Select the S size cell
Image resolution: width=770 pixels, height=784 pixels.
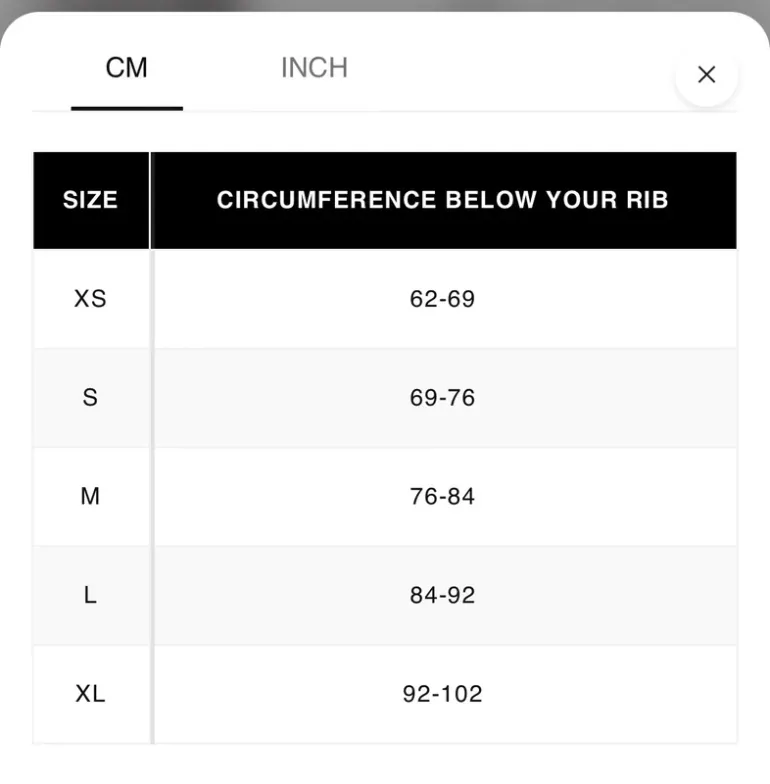pos(91,398)
